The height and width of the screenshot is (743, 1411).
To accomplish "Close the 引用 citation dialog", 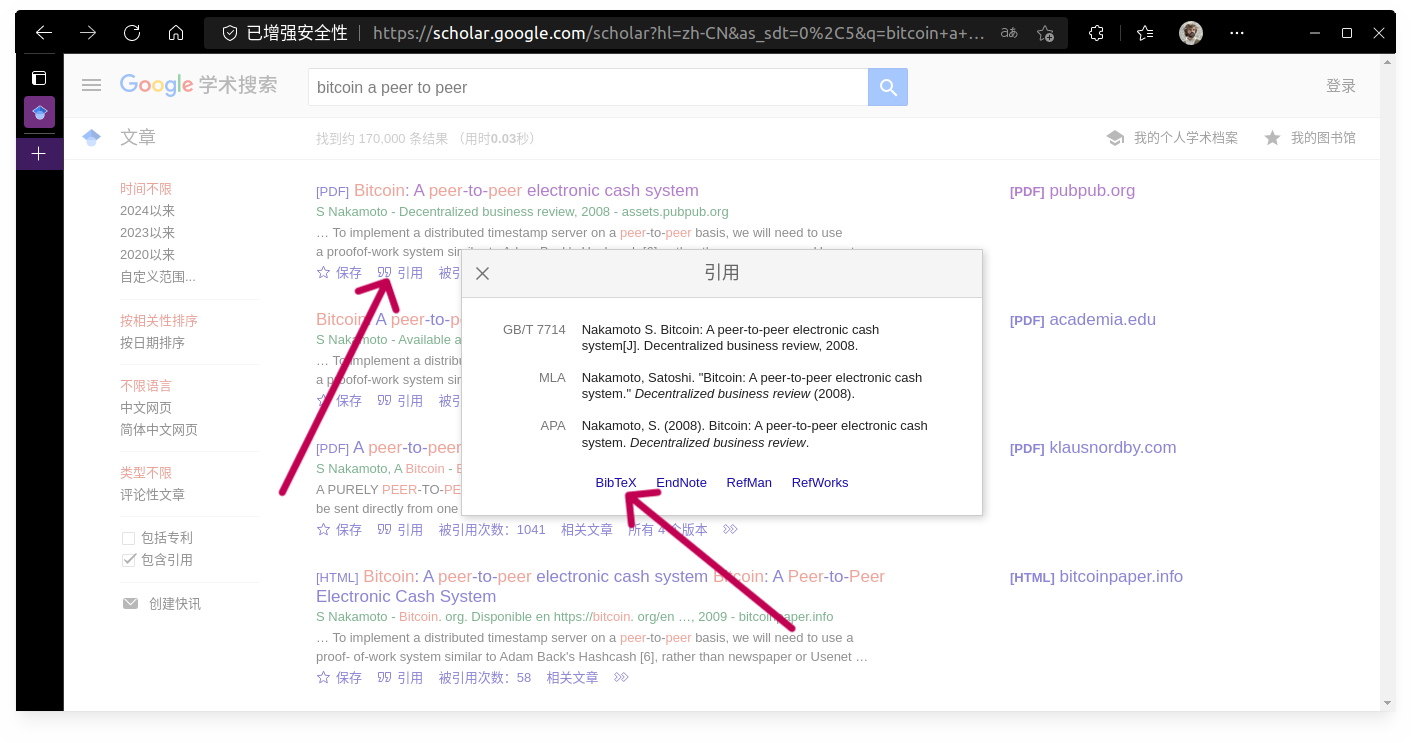I will pos(482,273).
